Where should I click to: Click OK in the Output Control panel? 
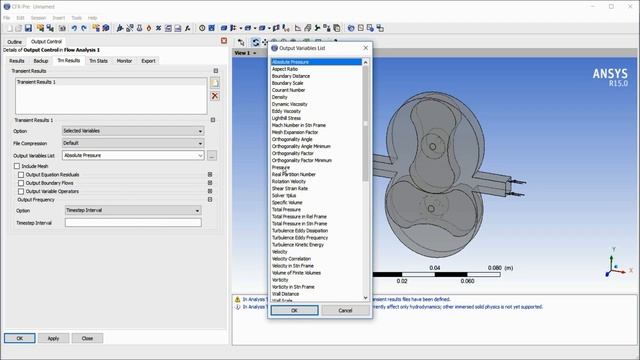[20, 338]
